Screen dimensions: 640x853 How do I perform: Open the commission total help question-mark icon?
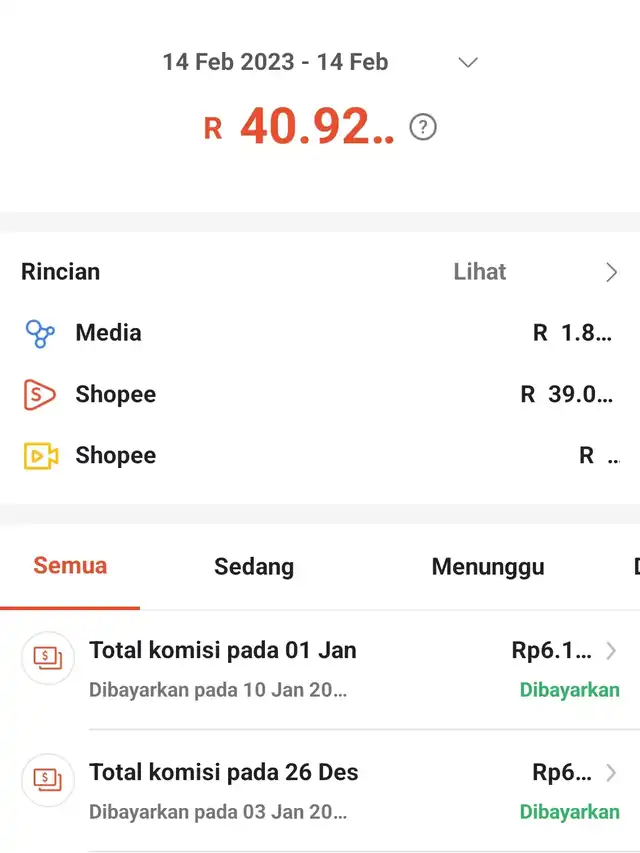pos(423,127)
